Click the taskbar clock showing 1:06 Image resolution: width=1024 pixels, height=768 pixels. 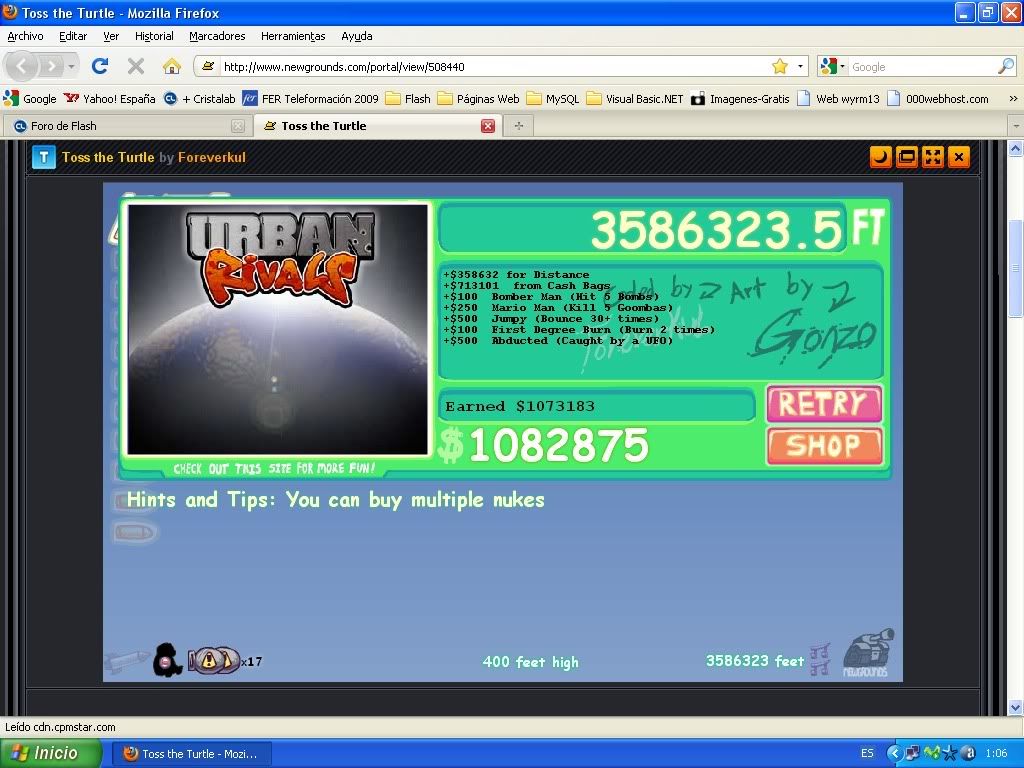pyautogui.click(x=996, y=753)
